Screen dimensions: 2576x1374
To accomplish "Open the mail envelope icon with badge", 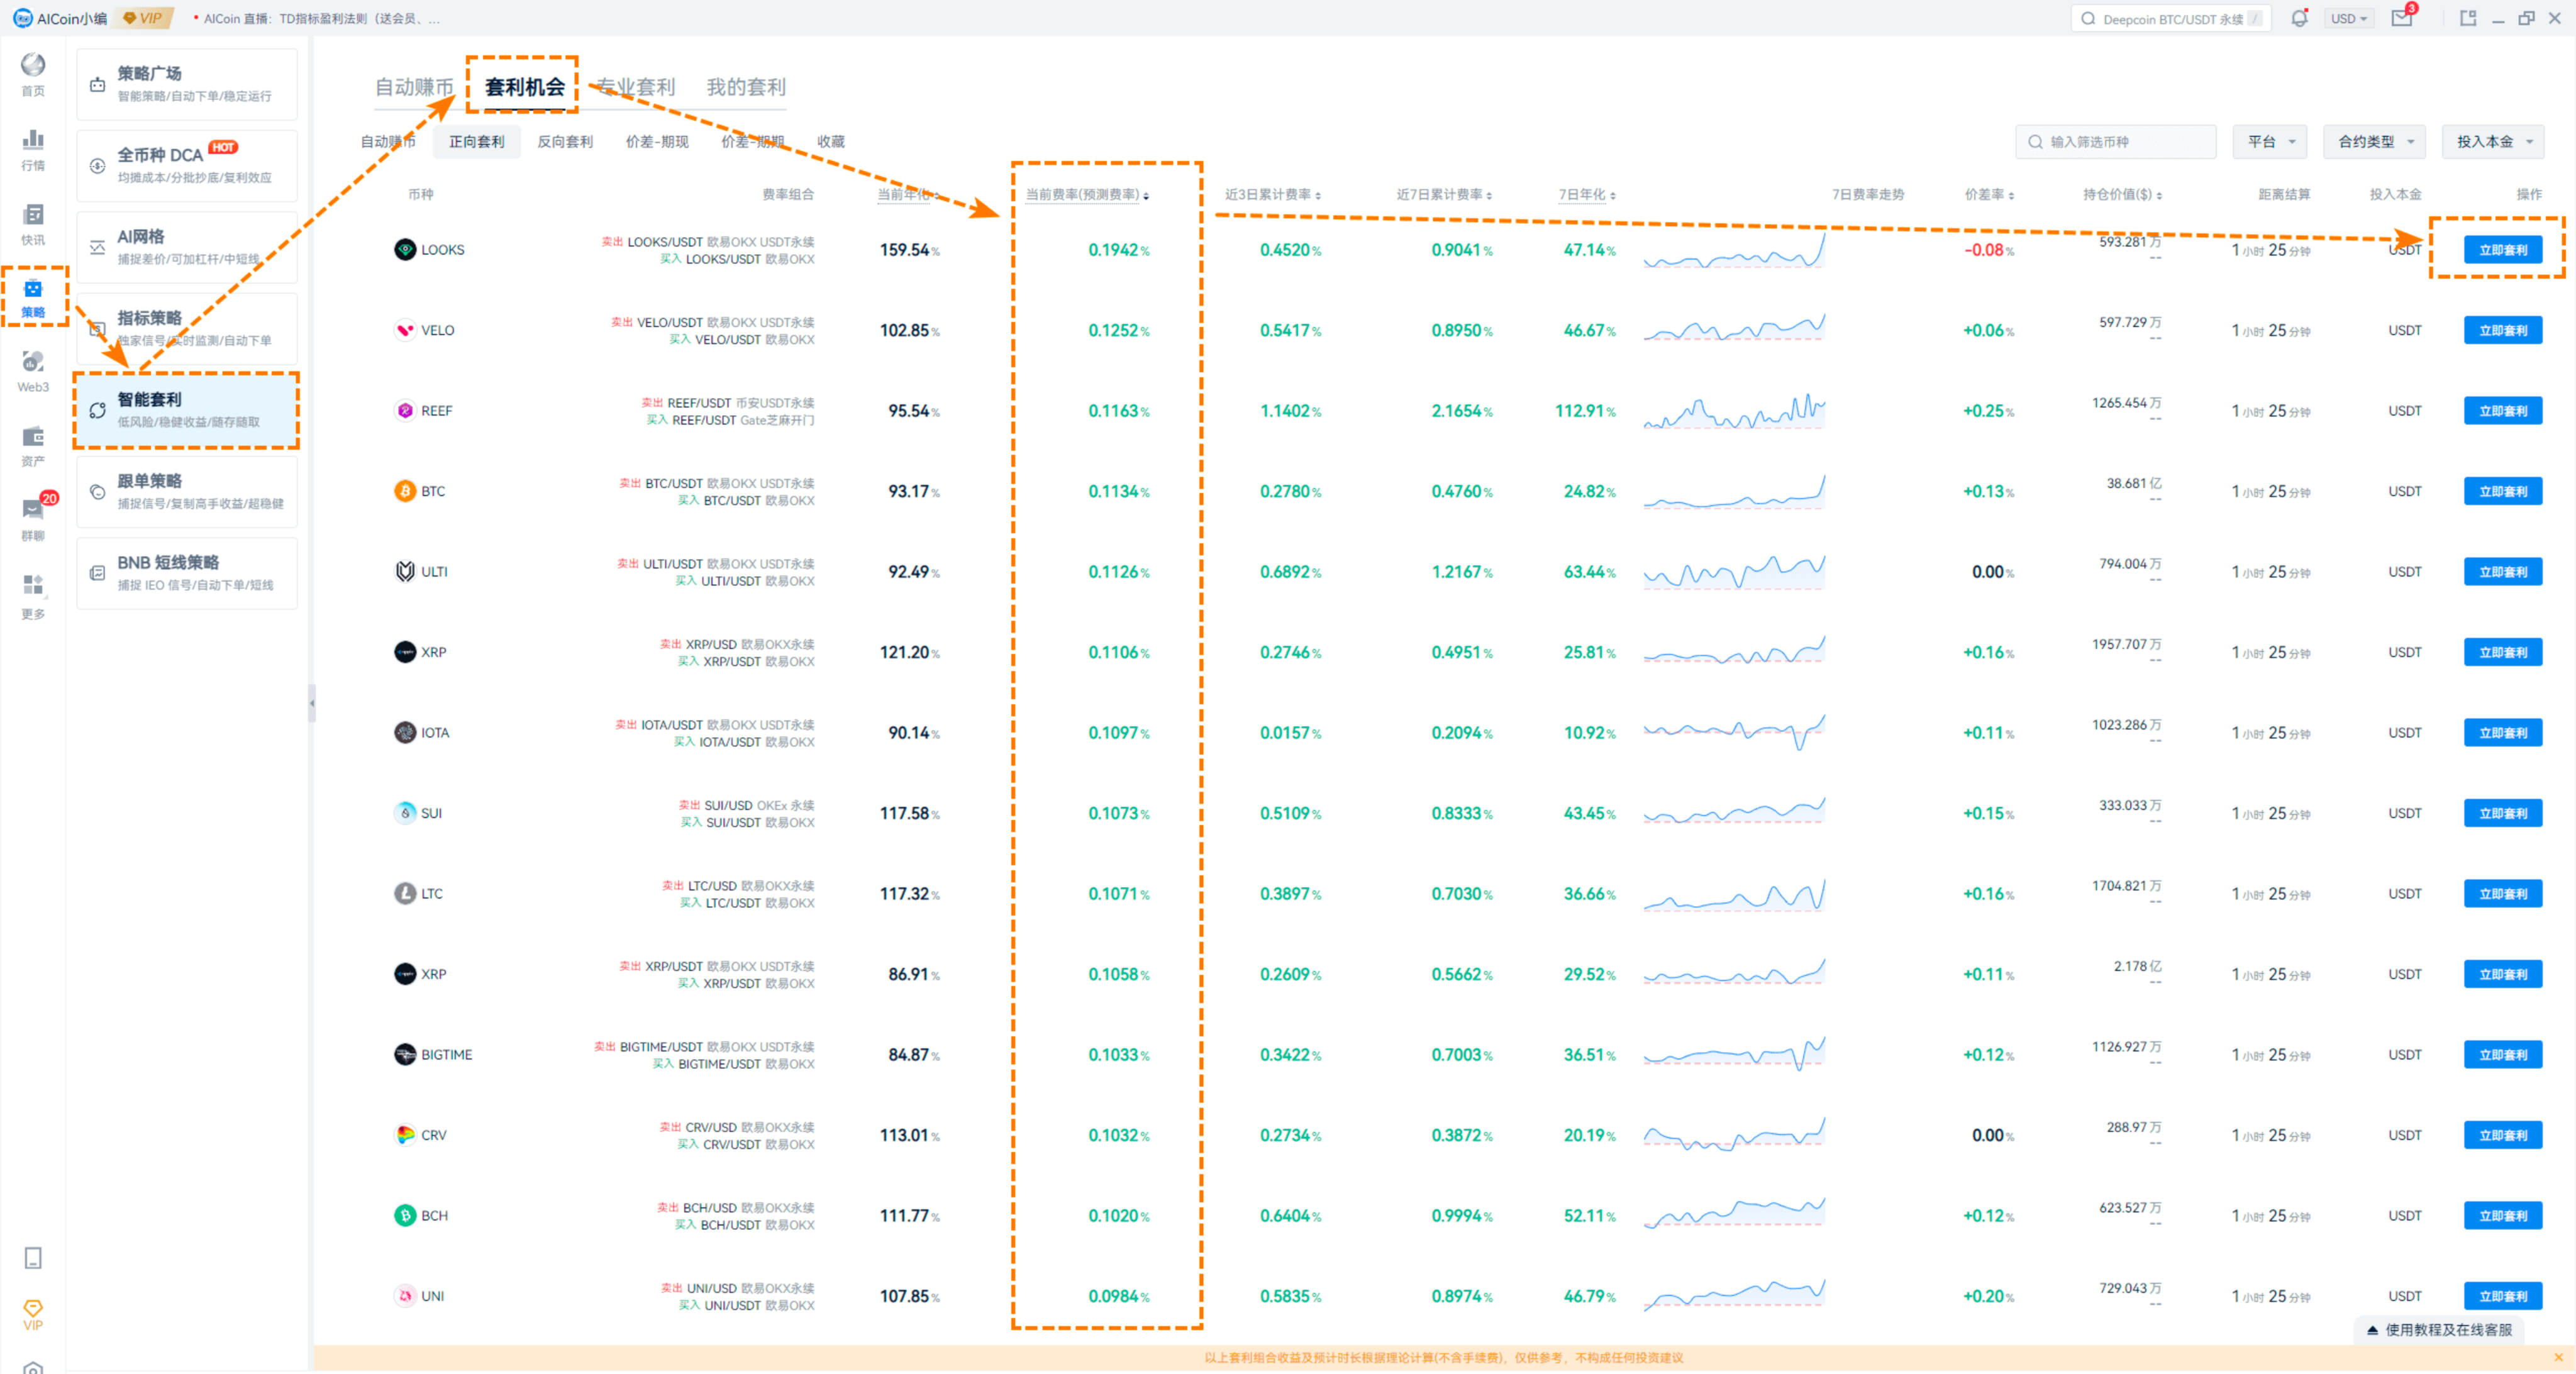I will pos(2403,17).
